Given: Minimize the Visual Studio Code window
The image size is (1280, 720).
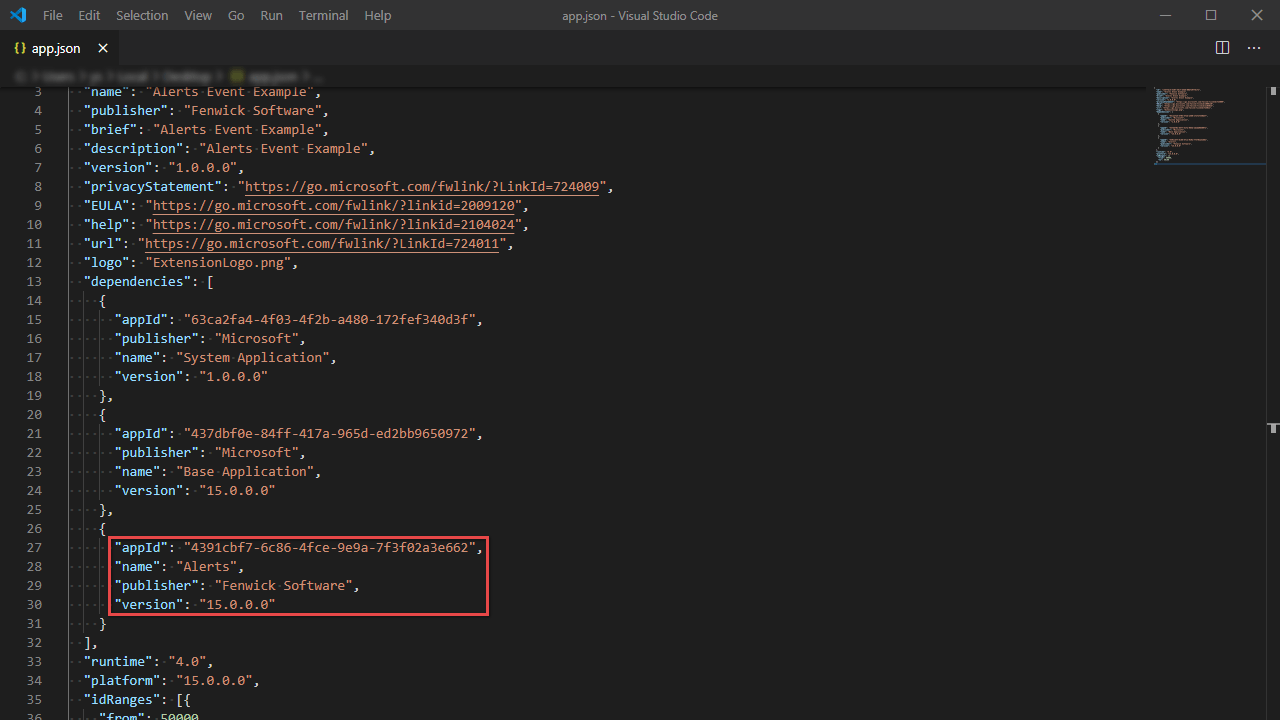Looking at the screenshot, I should (x=1165, y=15).
